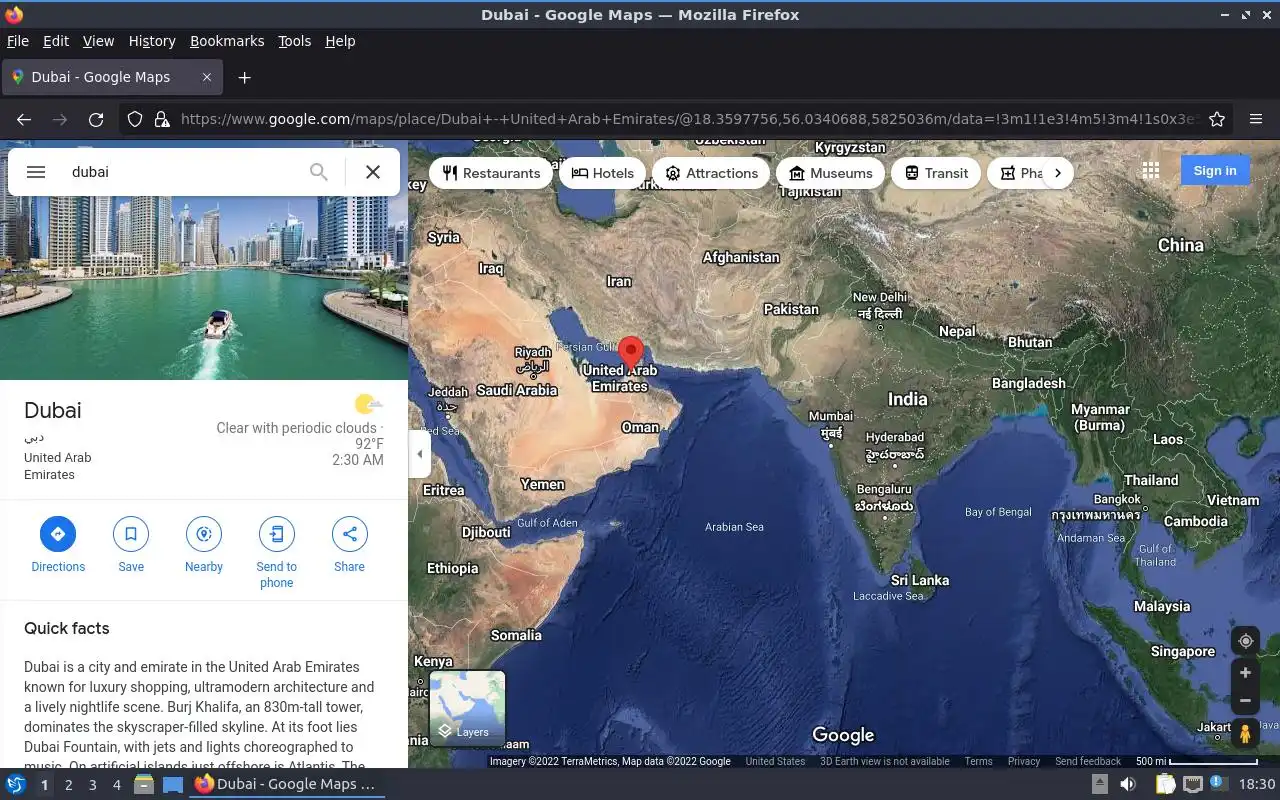
Task: Open the Tools menu
Action: click(295, 41)
